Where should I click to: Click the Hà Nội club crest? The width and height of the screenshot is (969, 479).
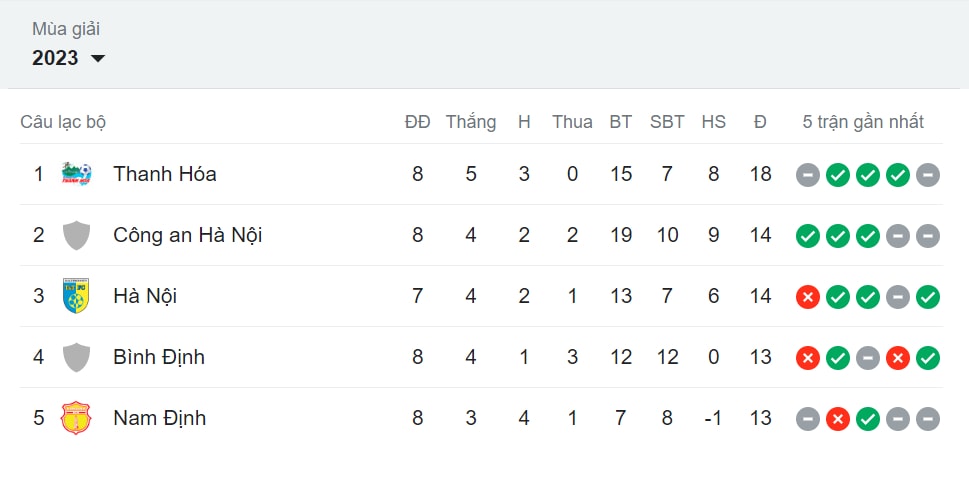click(76, 296)
